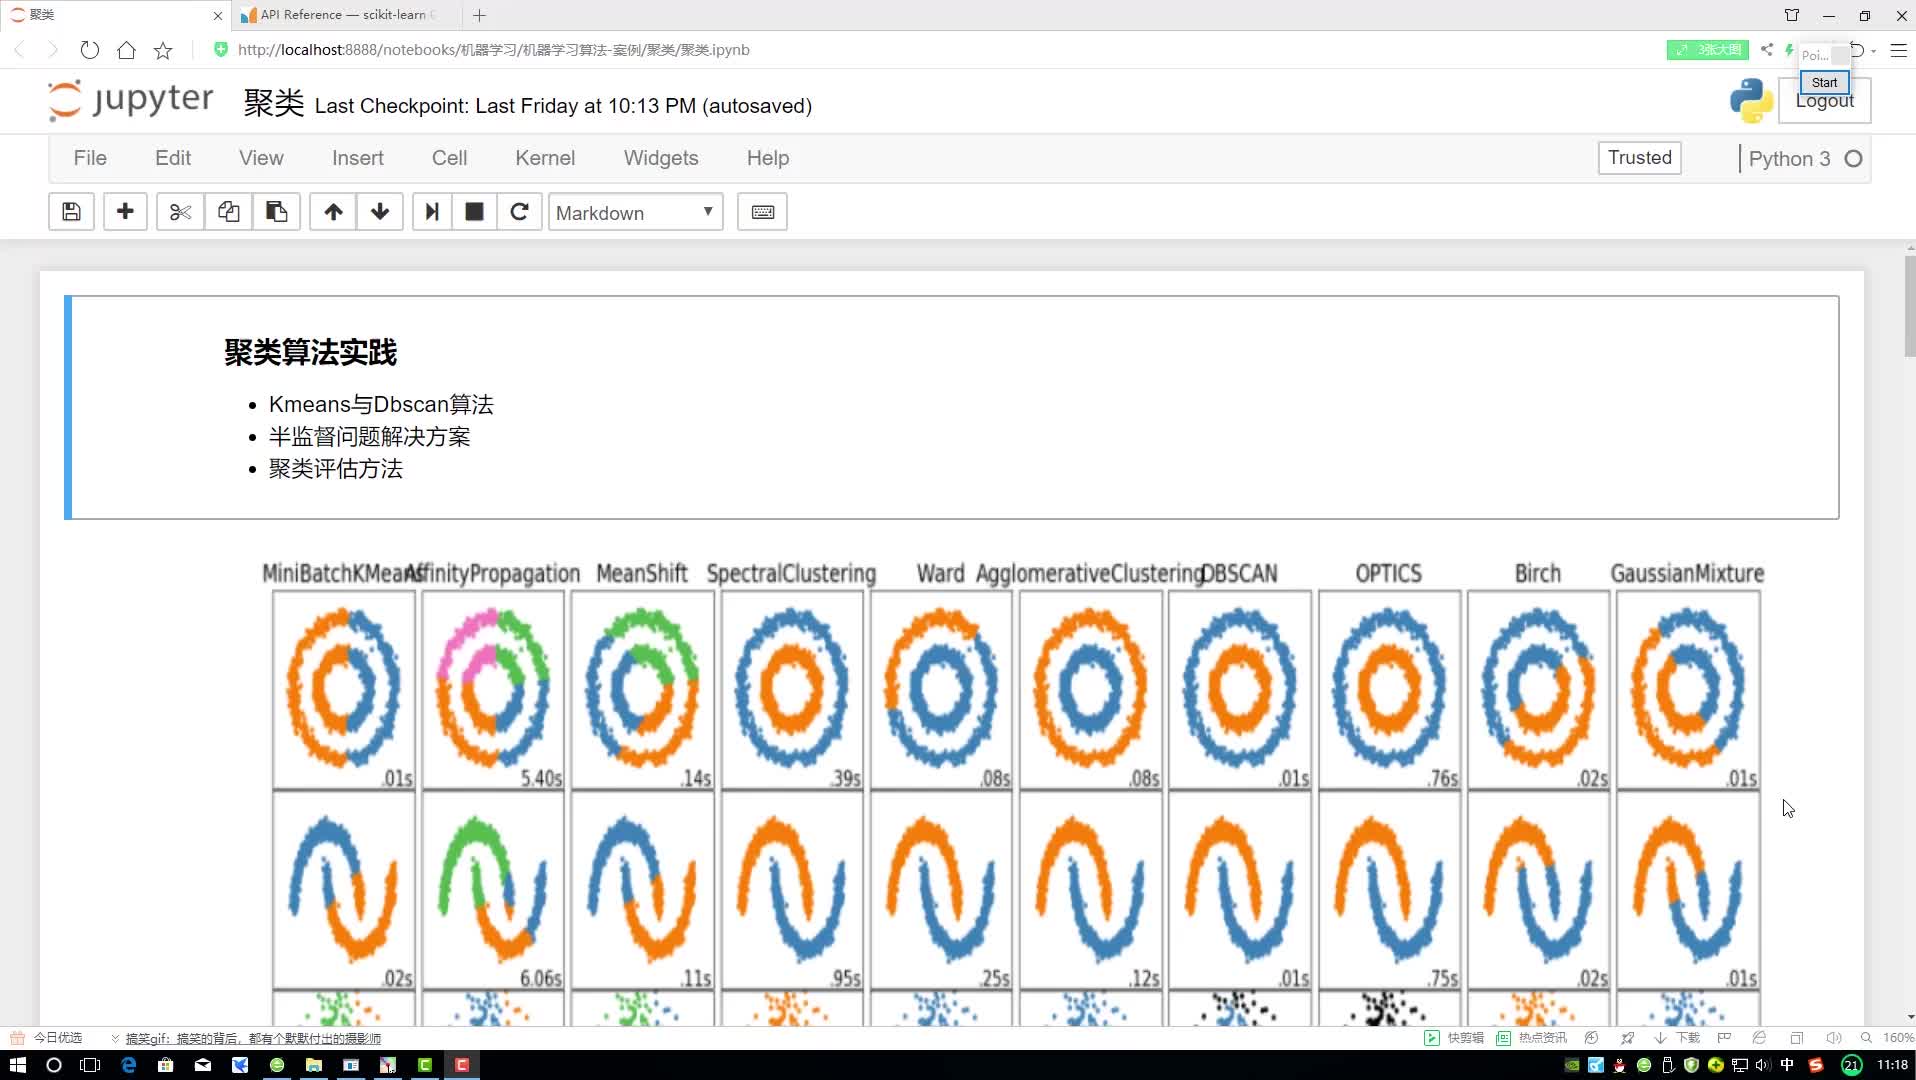Interrupt the kernel with the stop icon
This screenshot has height=1080, width=1916.
tap(474, 212)
